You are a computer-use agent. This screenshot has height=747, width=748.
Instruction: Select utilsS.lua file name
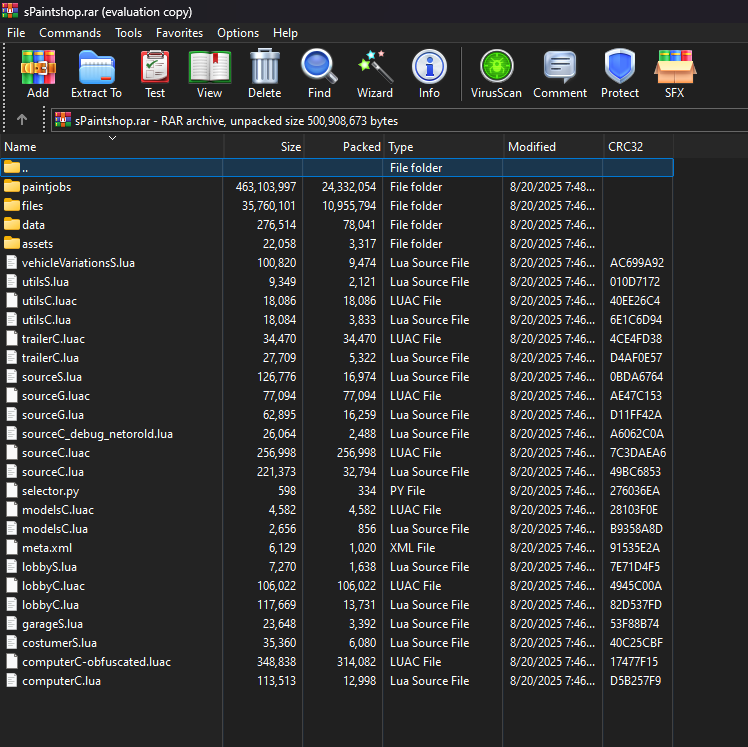click(45, 282)
